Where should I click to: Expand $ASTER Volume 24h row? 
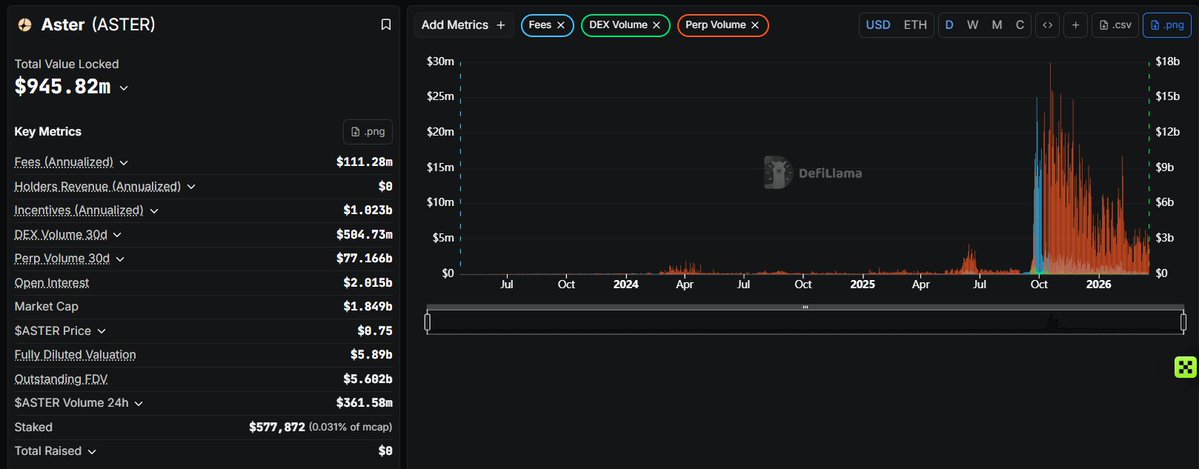[x=138, y=403]
